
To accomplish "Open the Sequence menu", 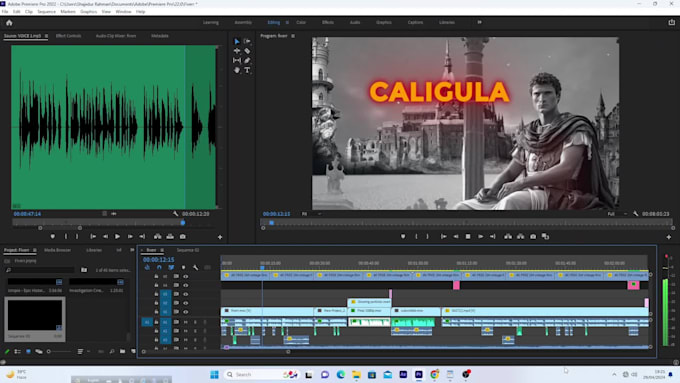I will coord(46,12).
